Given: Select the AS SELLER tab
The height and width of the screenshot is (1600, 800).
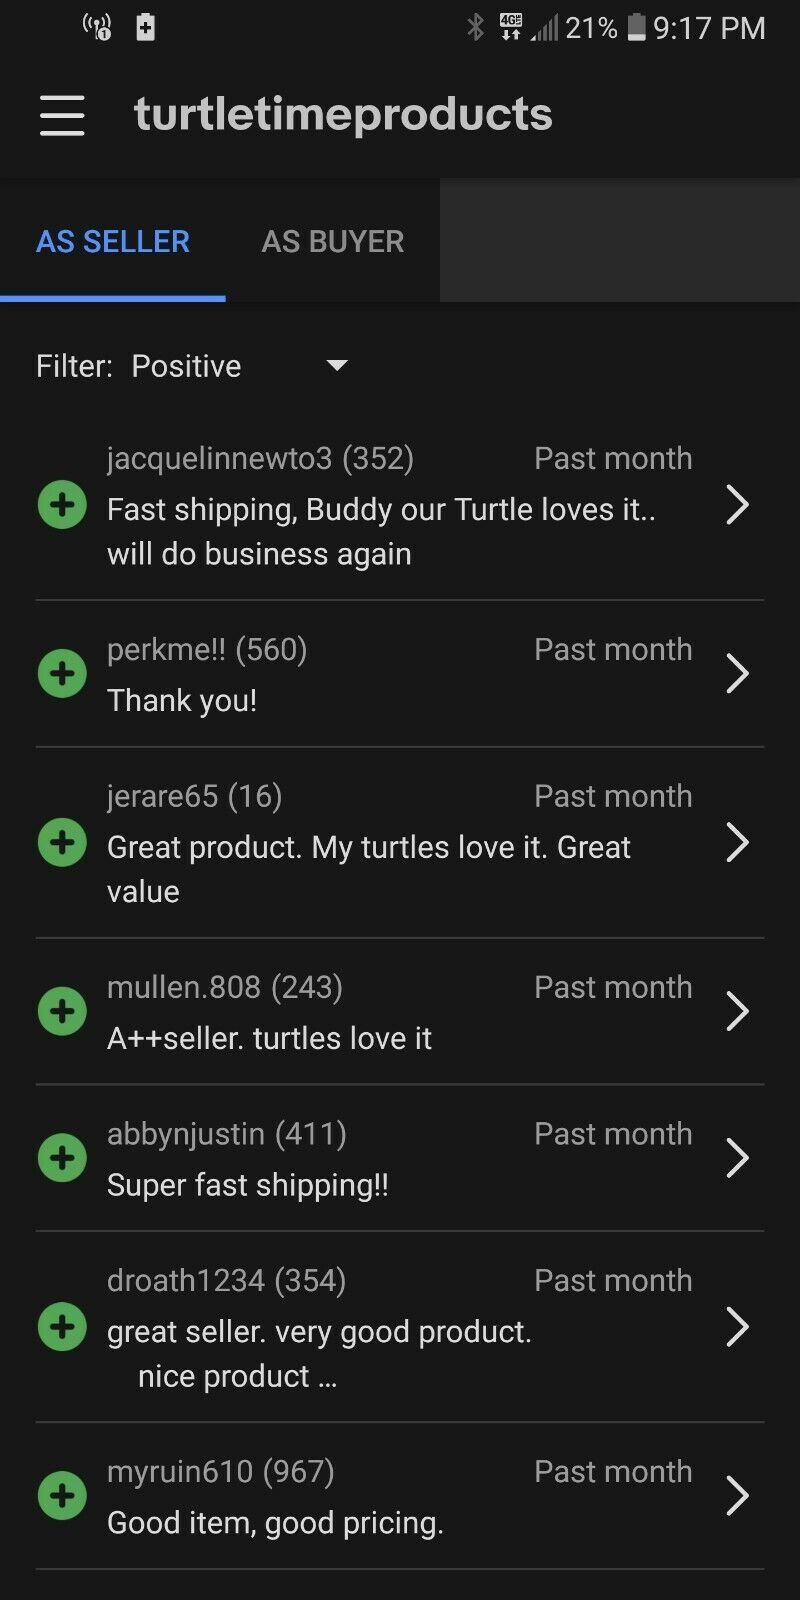Looking at the screenshot, I should pyautogui.click(x=113, y=241).
